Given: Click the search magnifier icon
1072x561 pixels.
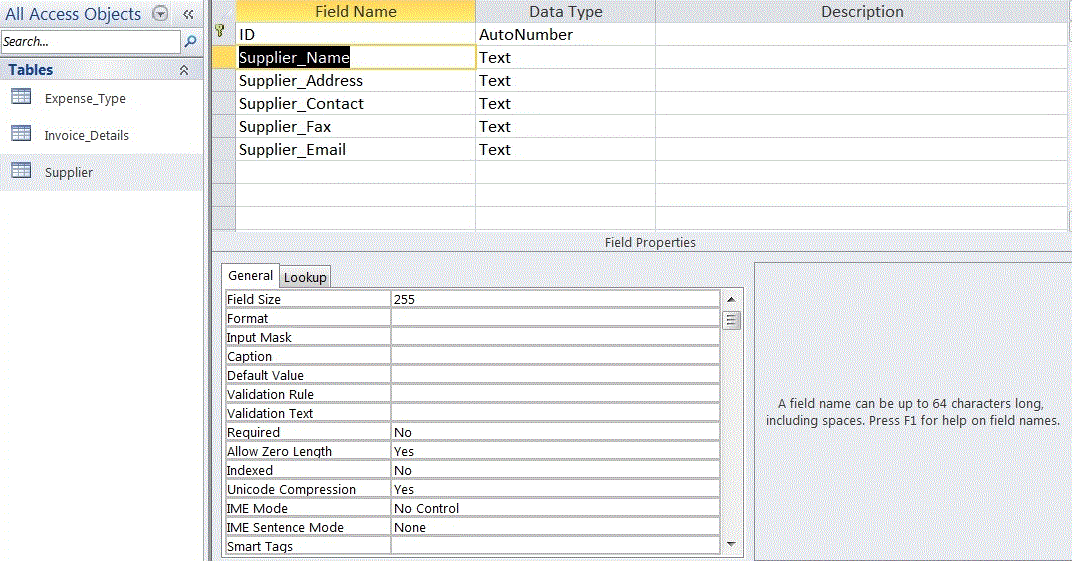Looking at the screenshot, I should (191, 42).
